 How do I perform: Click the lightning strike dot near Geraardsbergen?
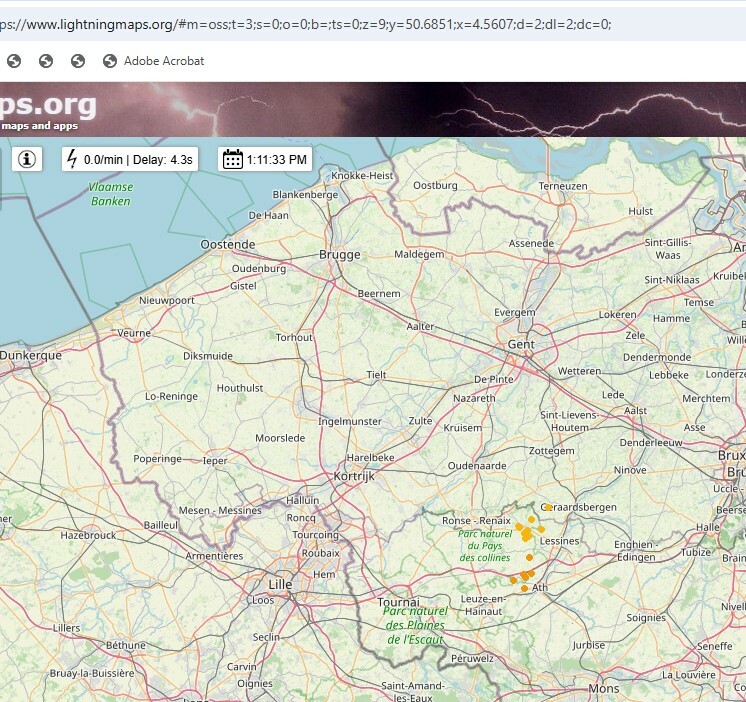coord(548,508)
